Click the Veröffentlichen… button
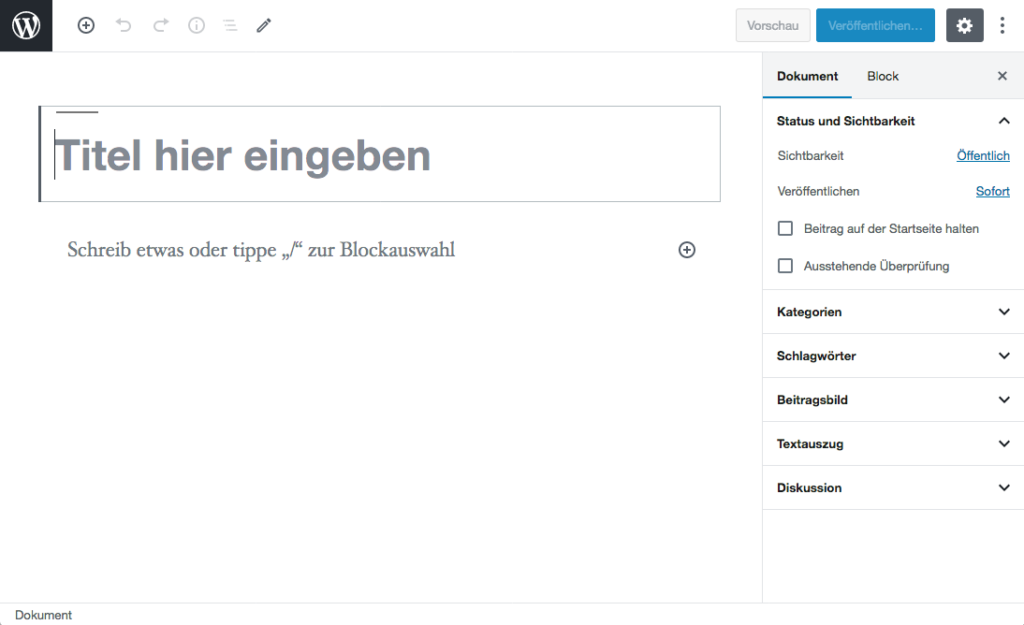1024x625 pixels. pyautogui.click(x=875, y=25)
